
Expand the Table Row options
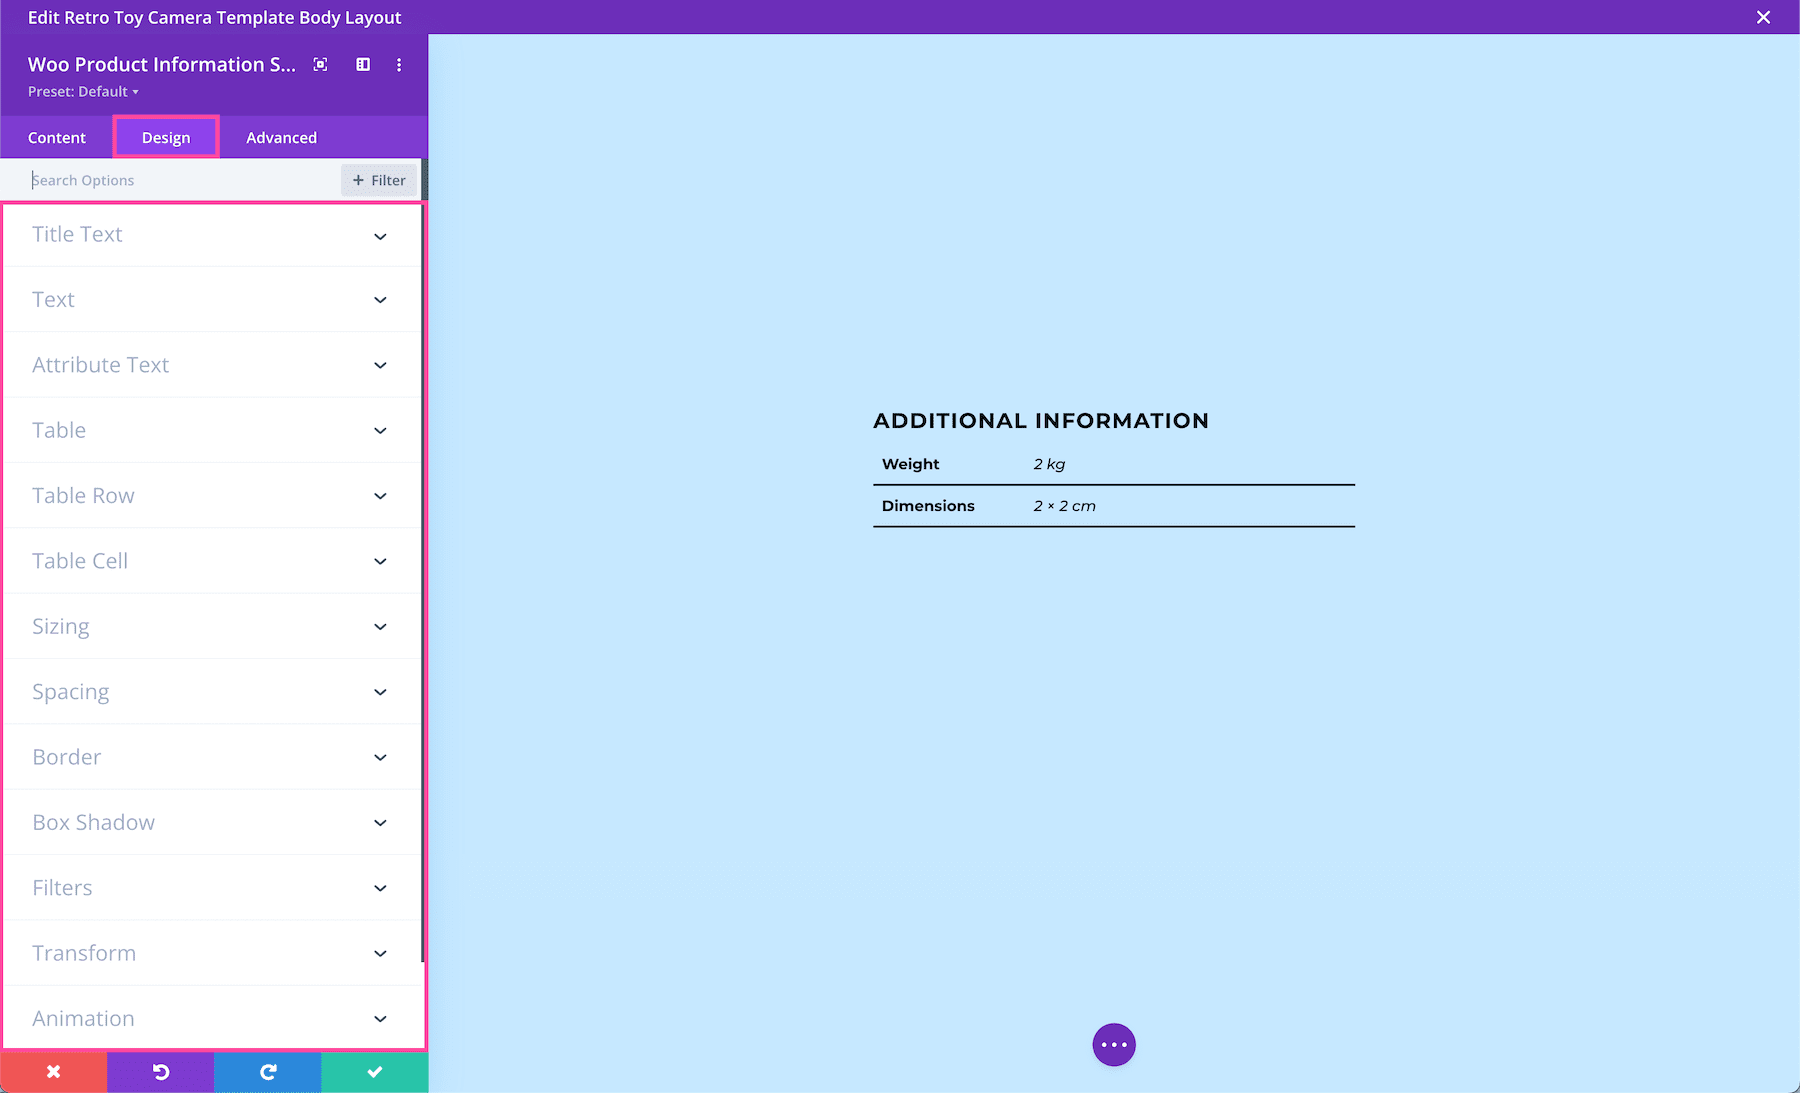(213, 495)
